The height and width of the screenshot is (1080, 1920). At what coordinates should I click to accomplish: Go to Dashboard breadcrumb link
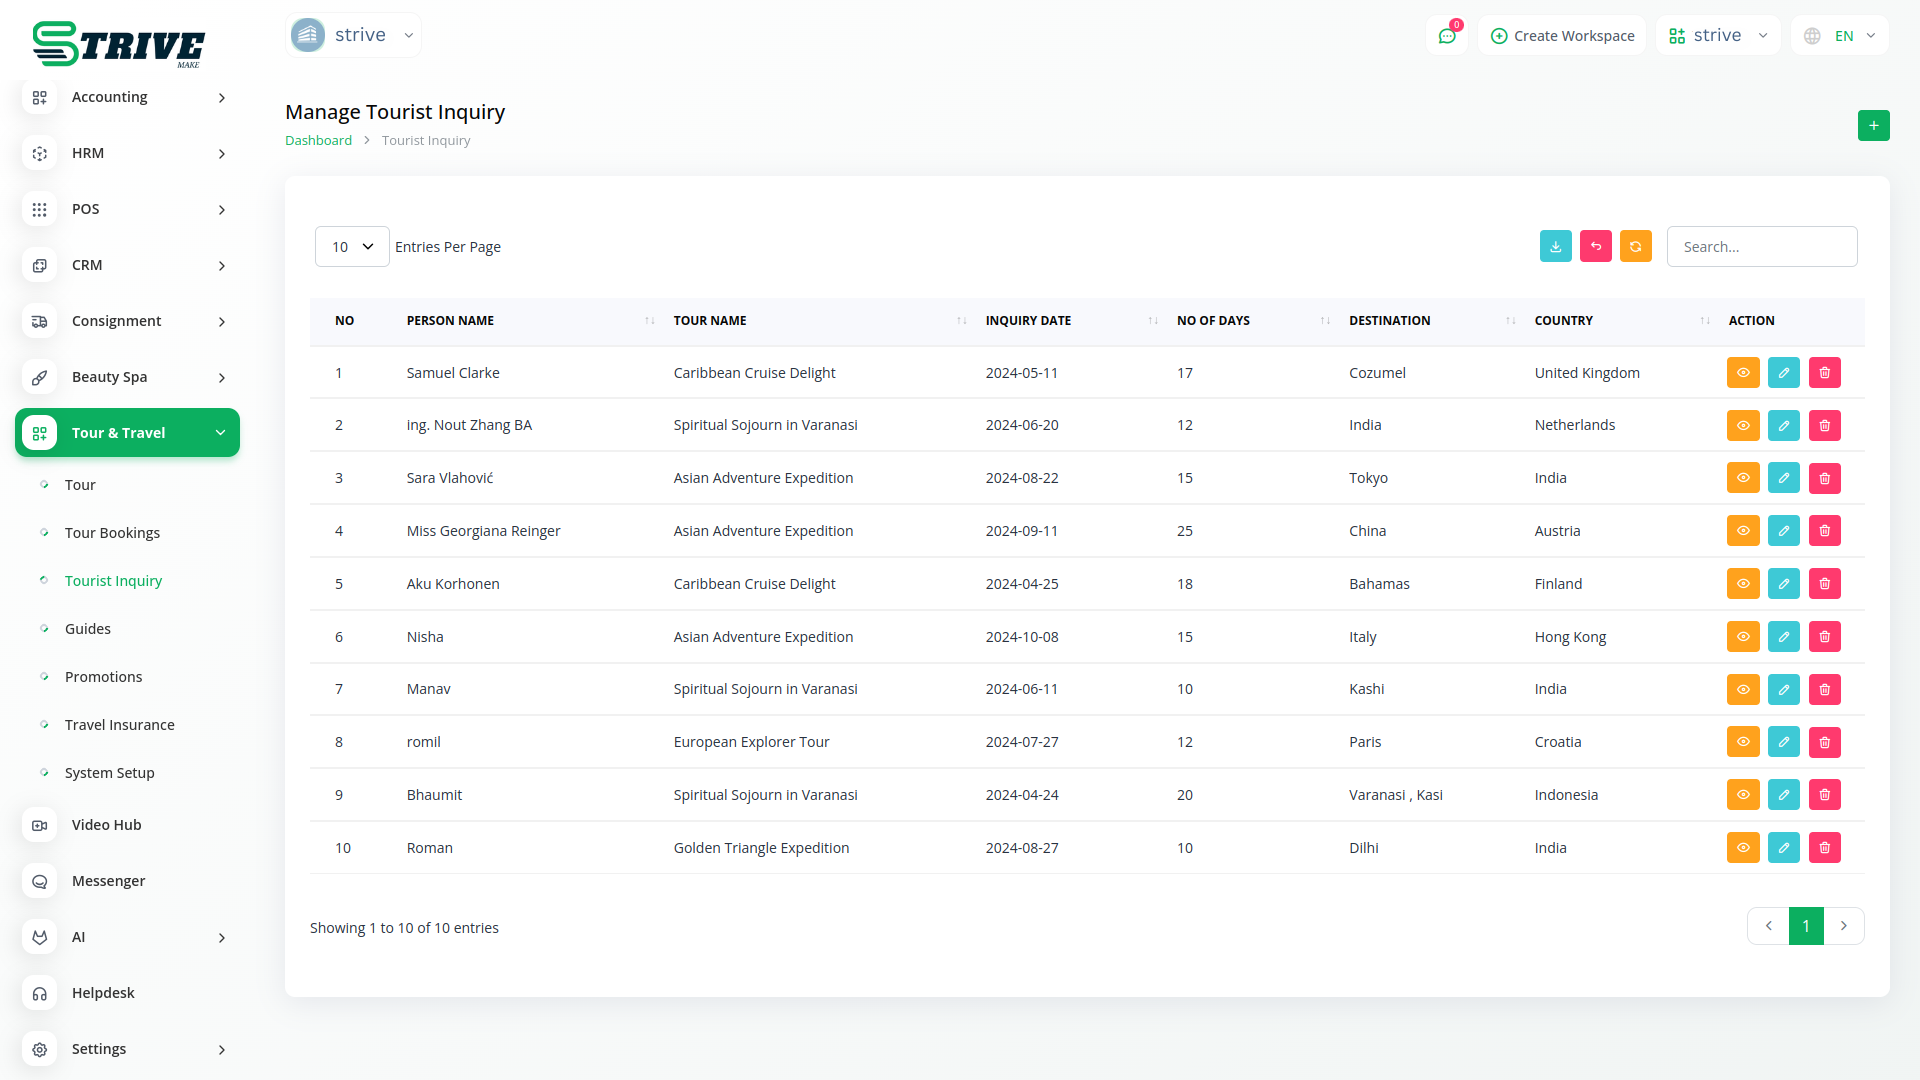coord(318,141)
